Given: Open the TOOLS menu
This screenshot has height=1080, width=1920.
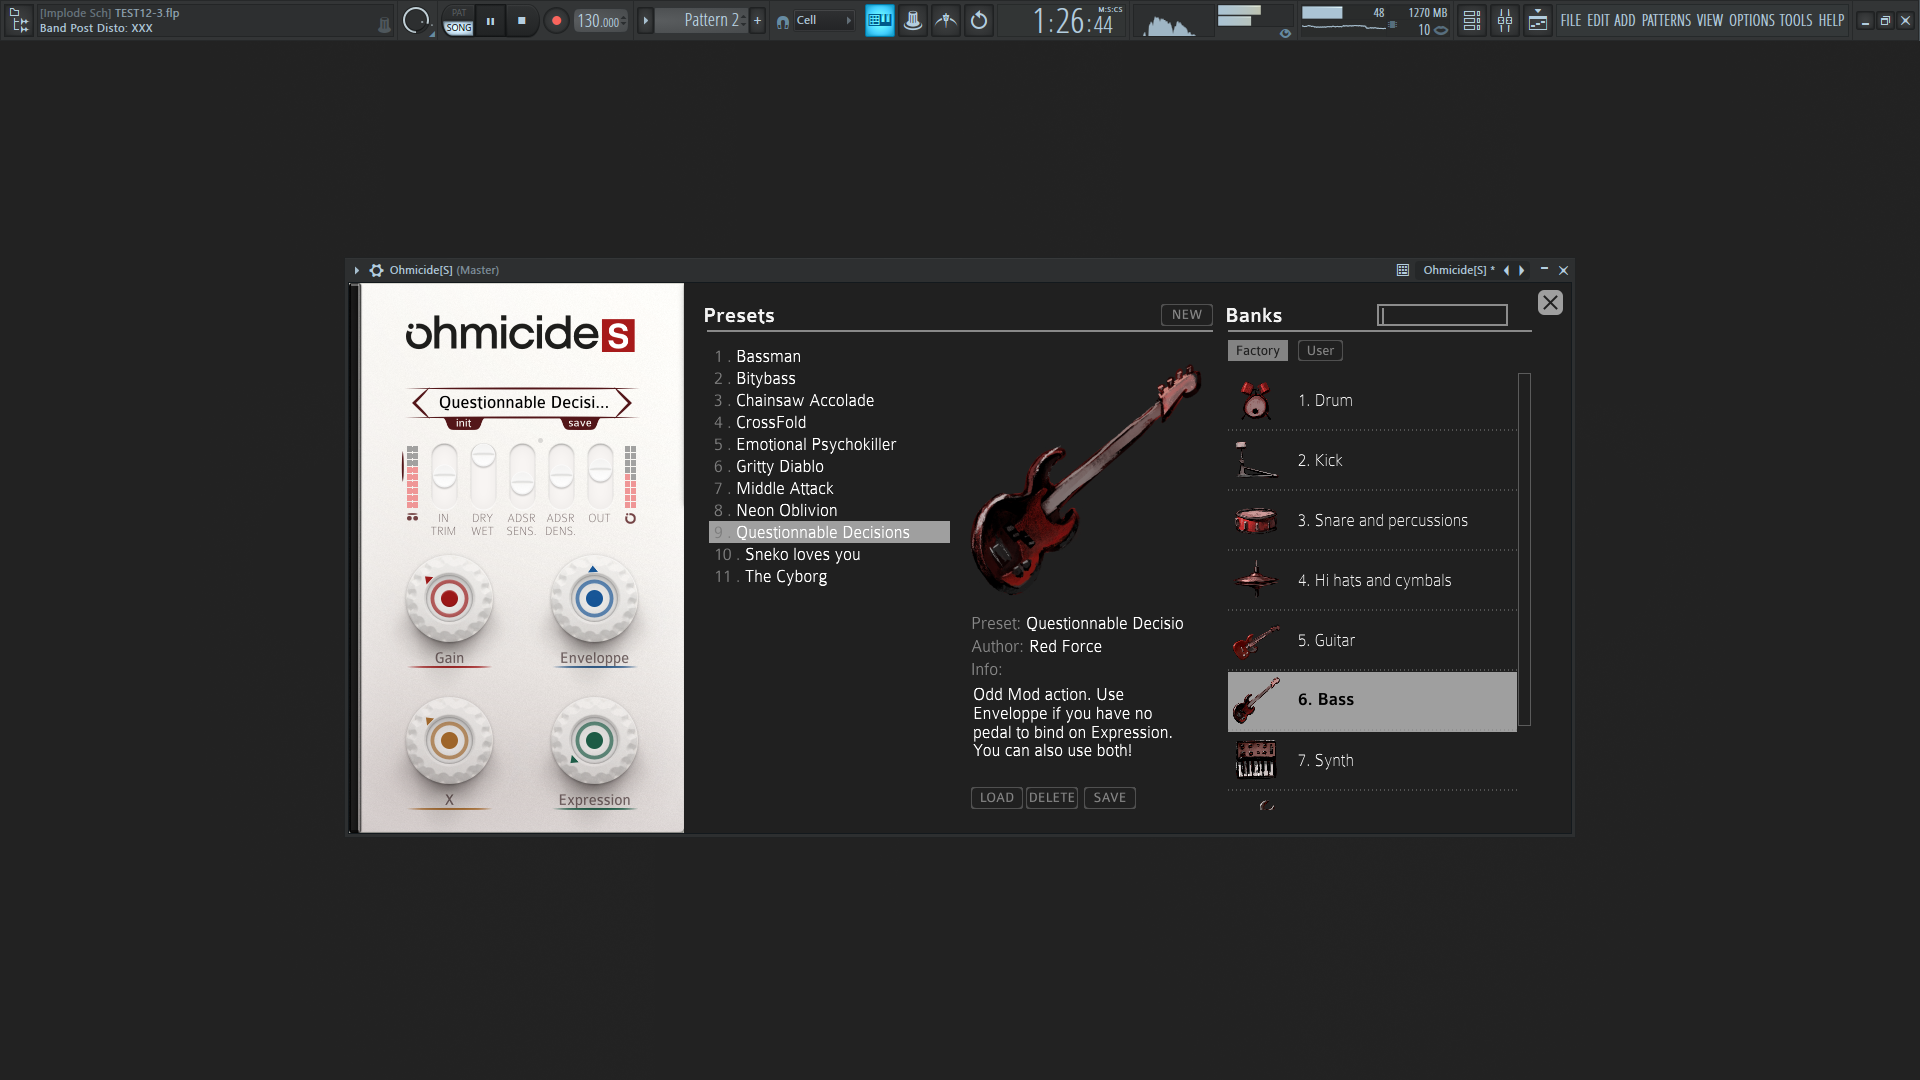Looking at the screenshot, I should point(1795,20).
